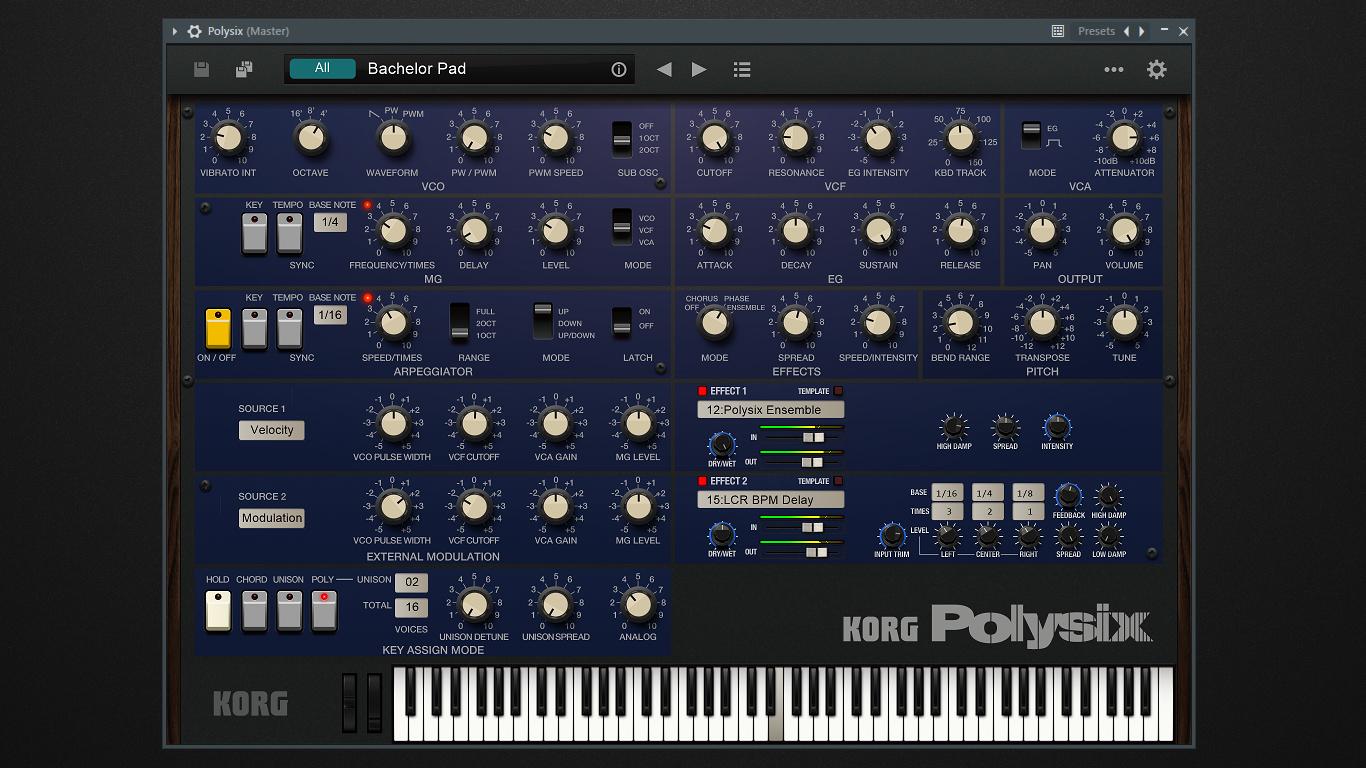This screenshot has height=768, width=1366.
Task: Click the Bachelor Pad preset name
Action: tap(417, 68)
